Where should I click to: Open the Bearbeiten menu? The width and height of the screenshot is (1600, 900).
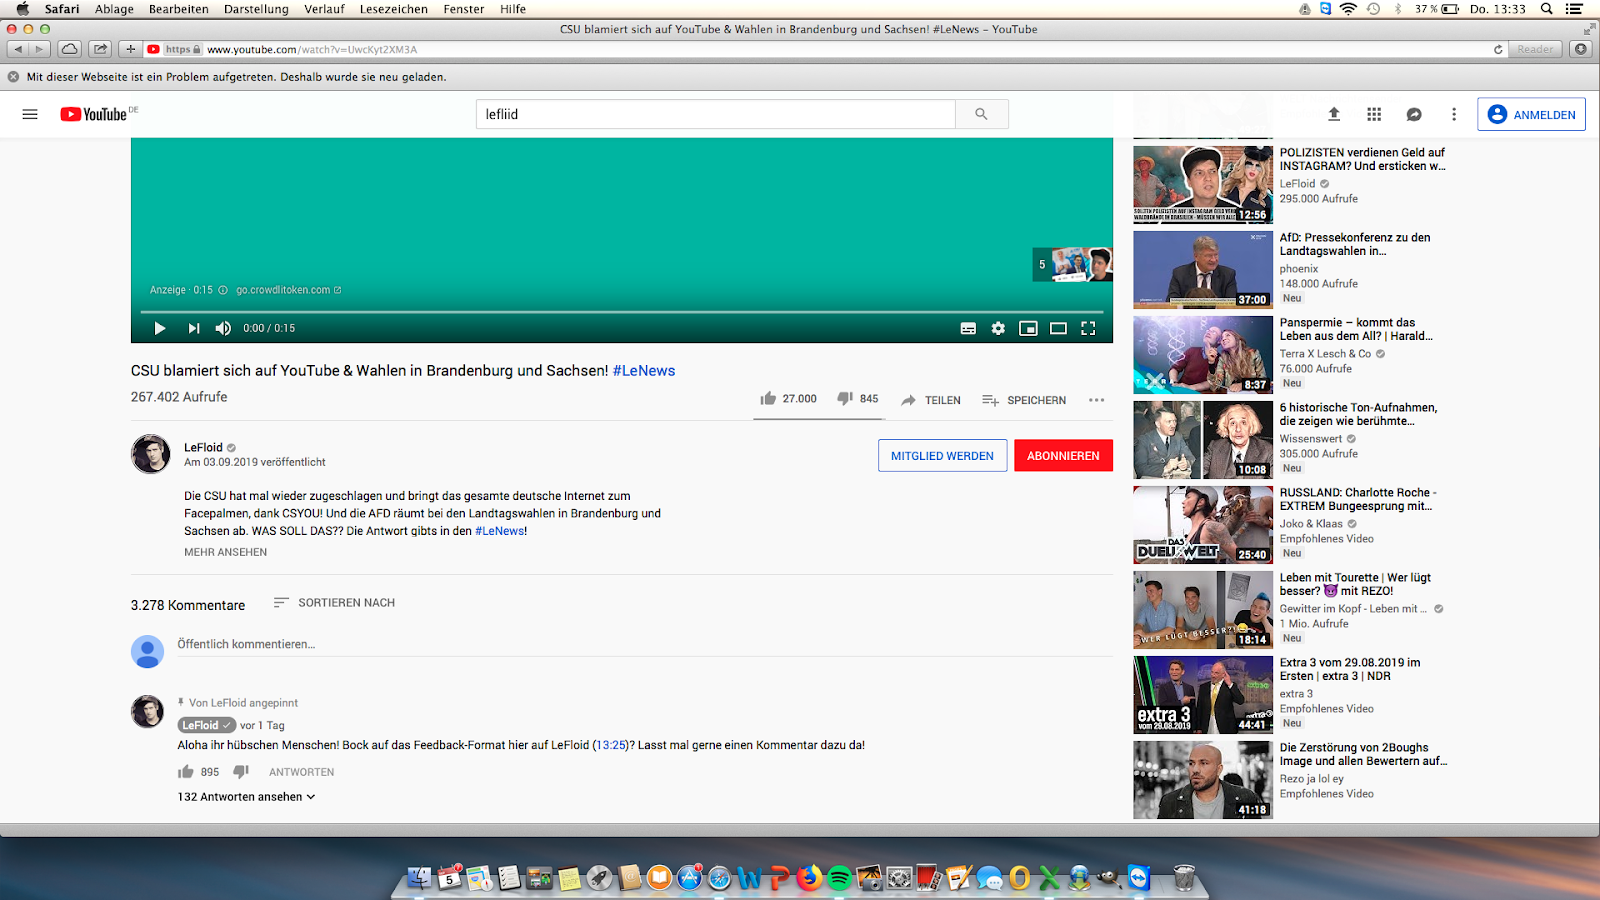click(x=179, y=9)
